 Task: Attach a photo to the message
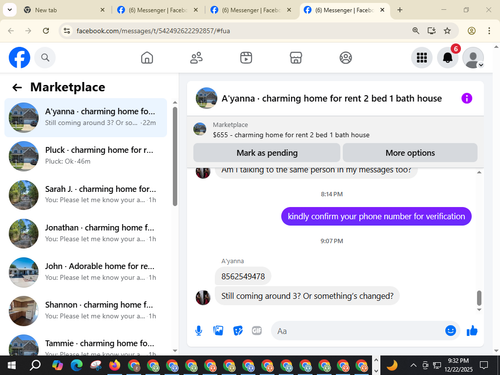[218, 331]
